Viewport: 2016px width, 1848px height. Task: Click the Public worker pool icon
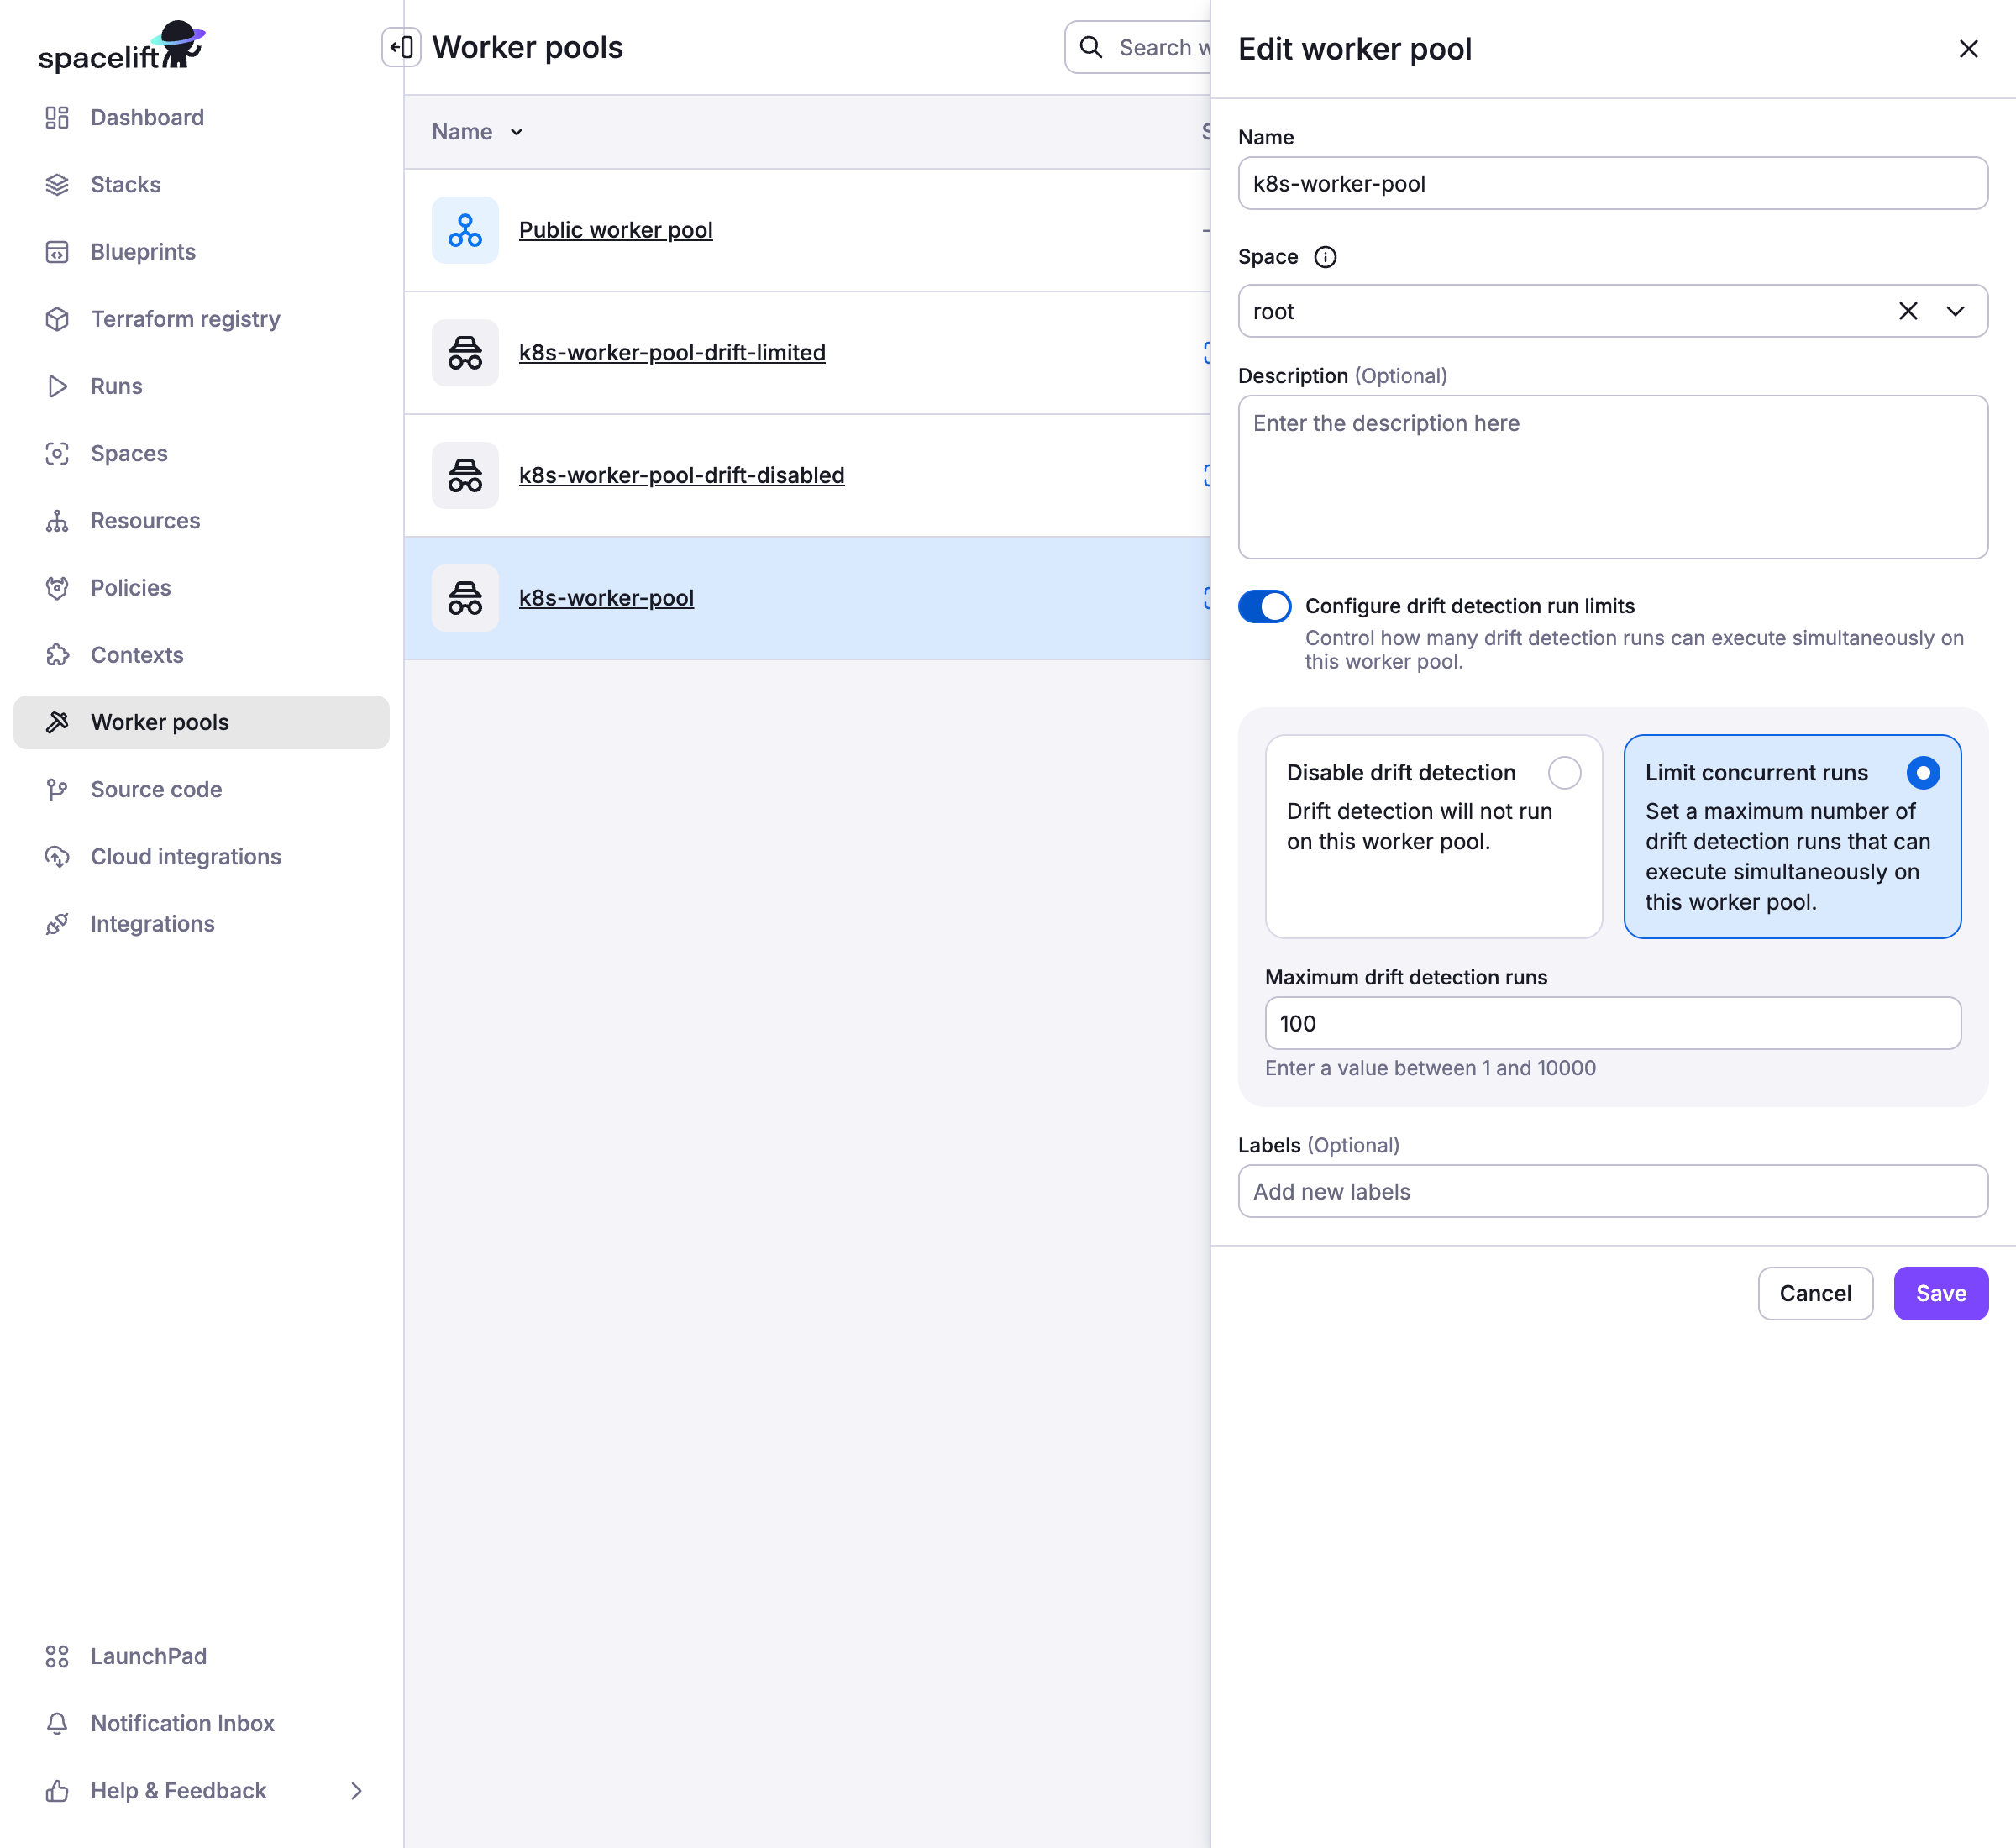[x=465, y=230]
